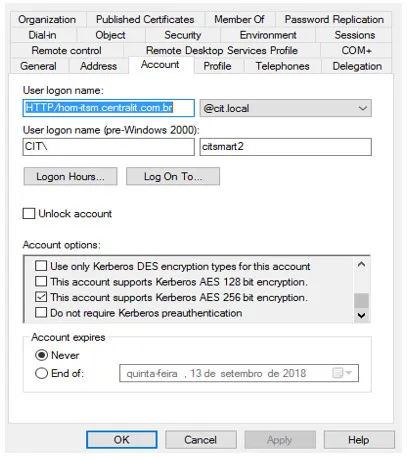This screenshot has height=459, width=408.
Task: Open the Delegation tab
Action: 357,66
